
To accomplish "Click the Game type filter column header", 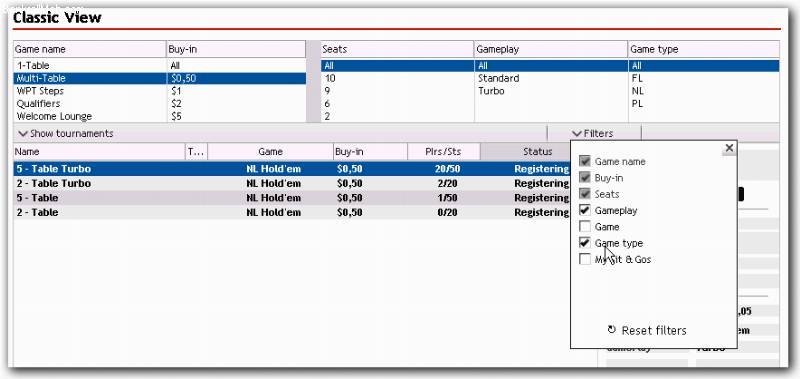I will (704, 49).
